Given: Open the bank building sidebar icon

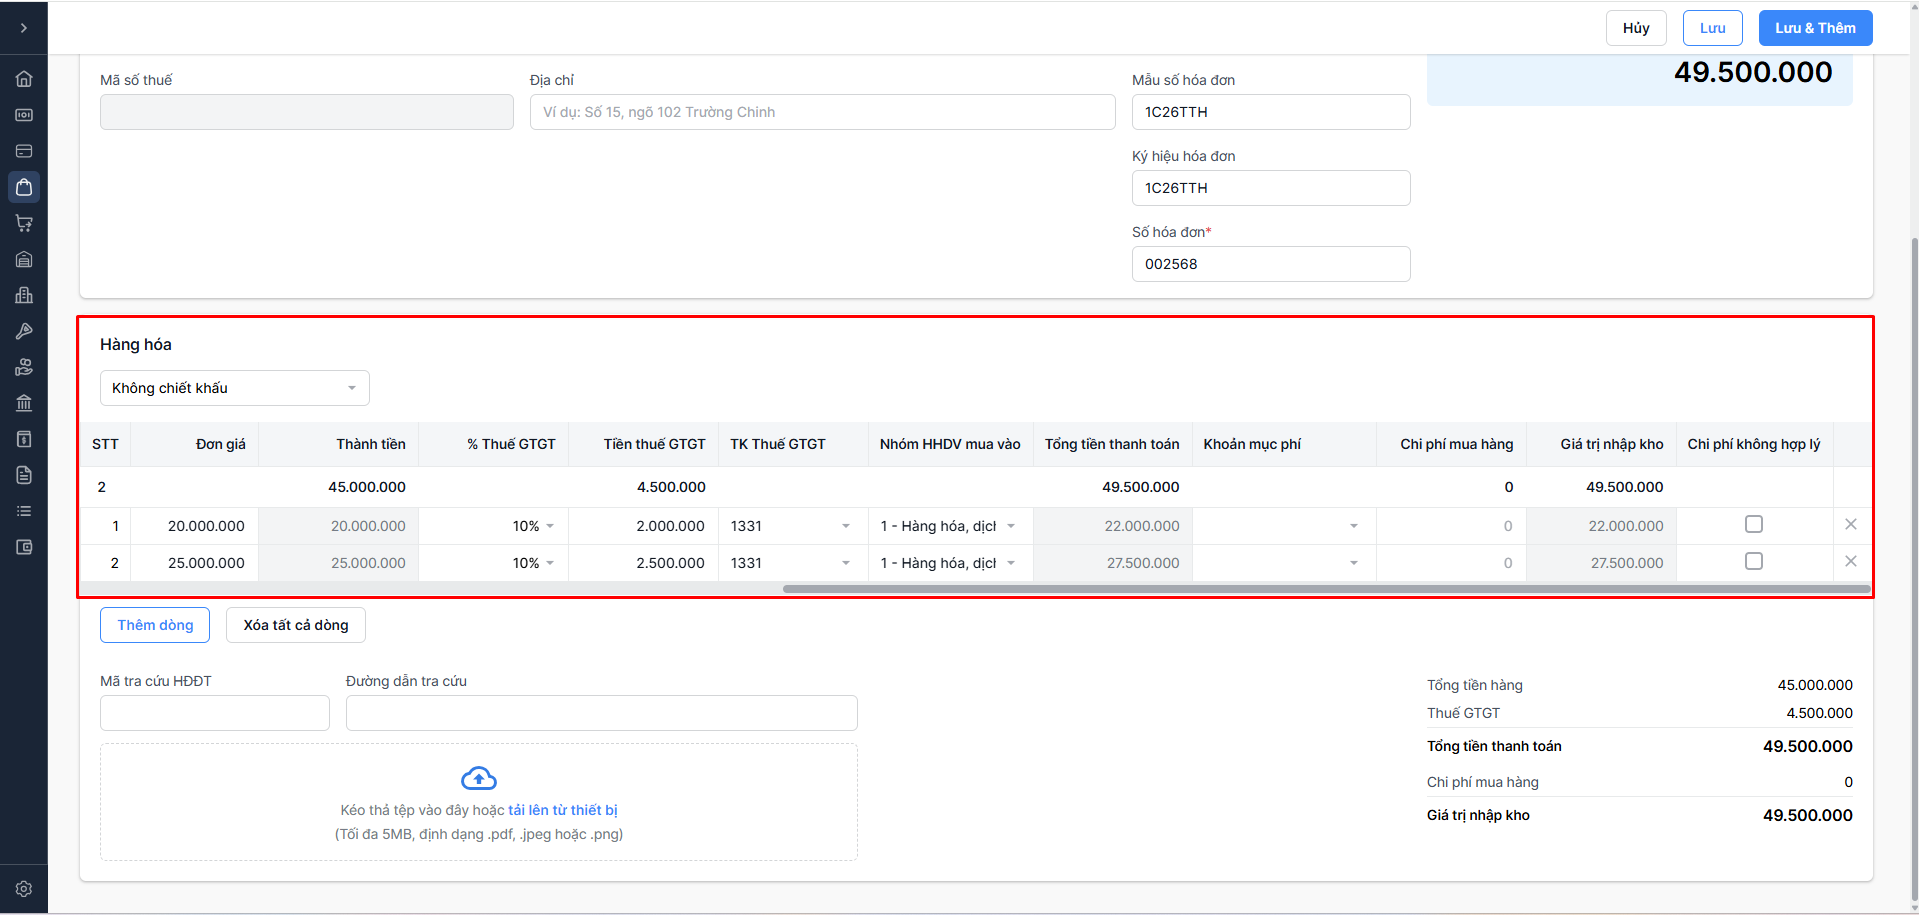Looking at the screenshot, I should pyautogui.click(x=24, y=403).
